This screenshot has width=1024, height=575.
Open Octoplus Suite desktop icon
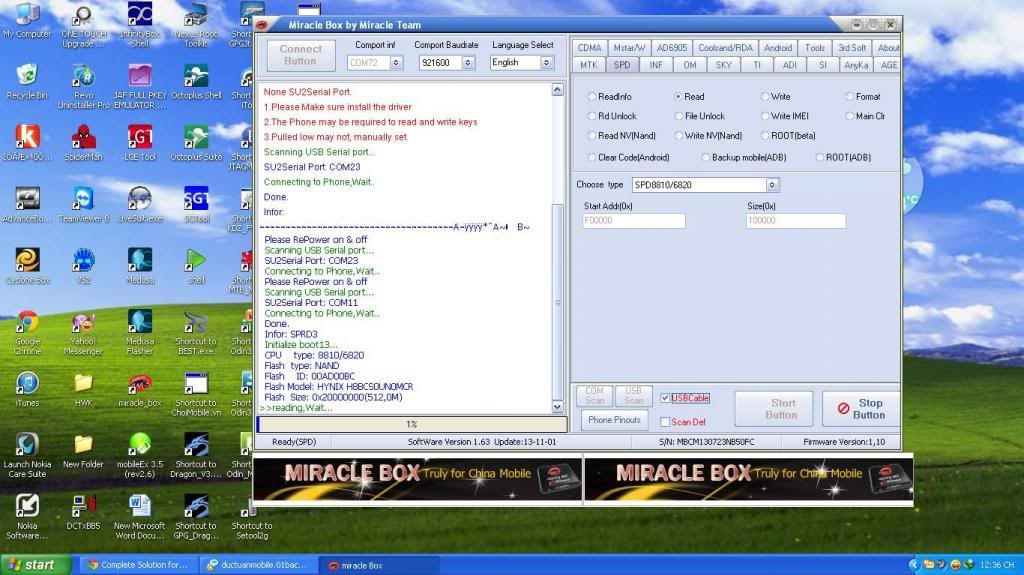coord(196,143)
